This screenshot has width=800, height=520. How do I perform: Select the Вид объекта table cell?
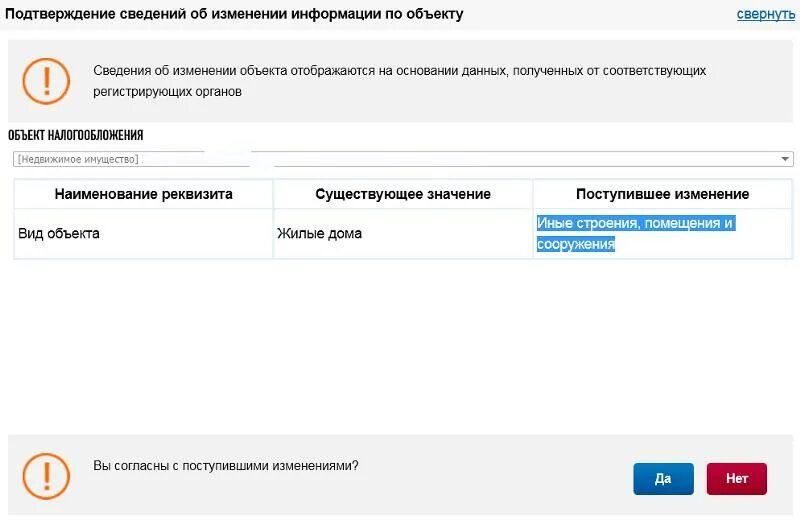(x=143, y=234)
